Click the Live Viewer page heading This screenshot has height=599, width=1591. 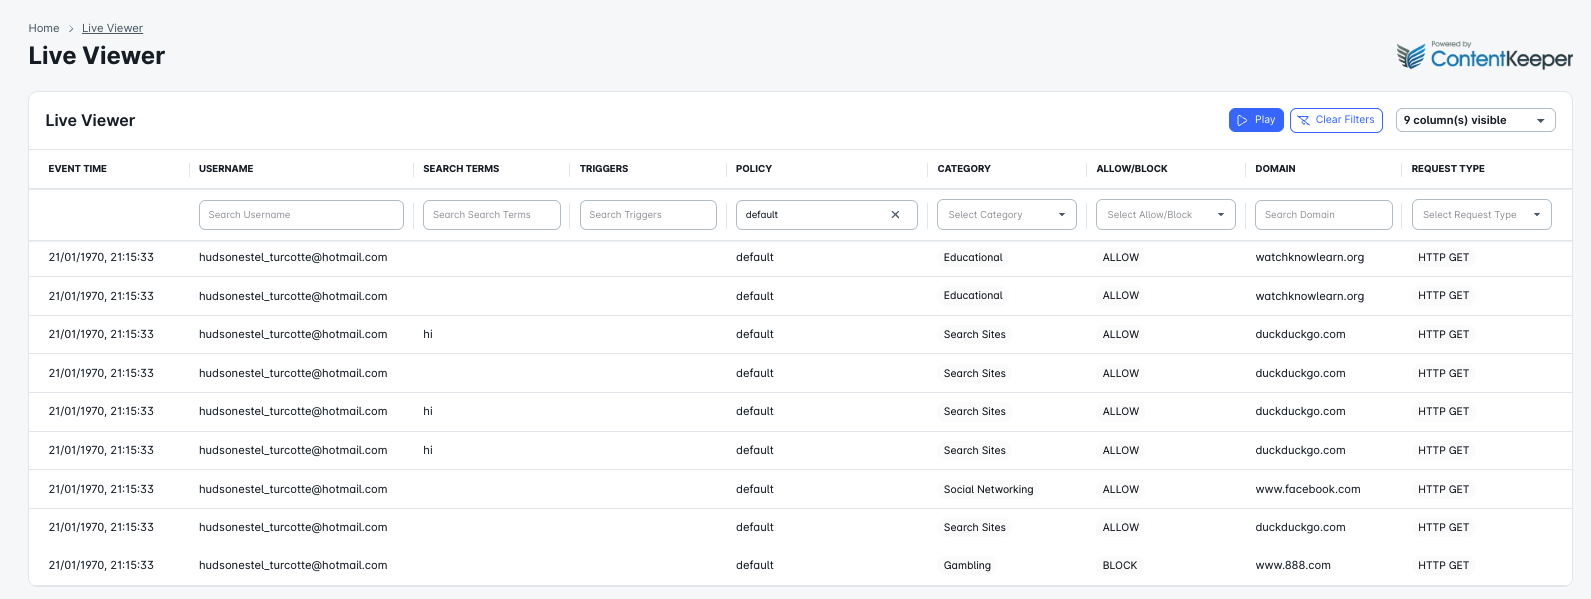[97, 56]
